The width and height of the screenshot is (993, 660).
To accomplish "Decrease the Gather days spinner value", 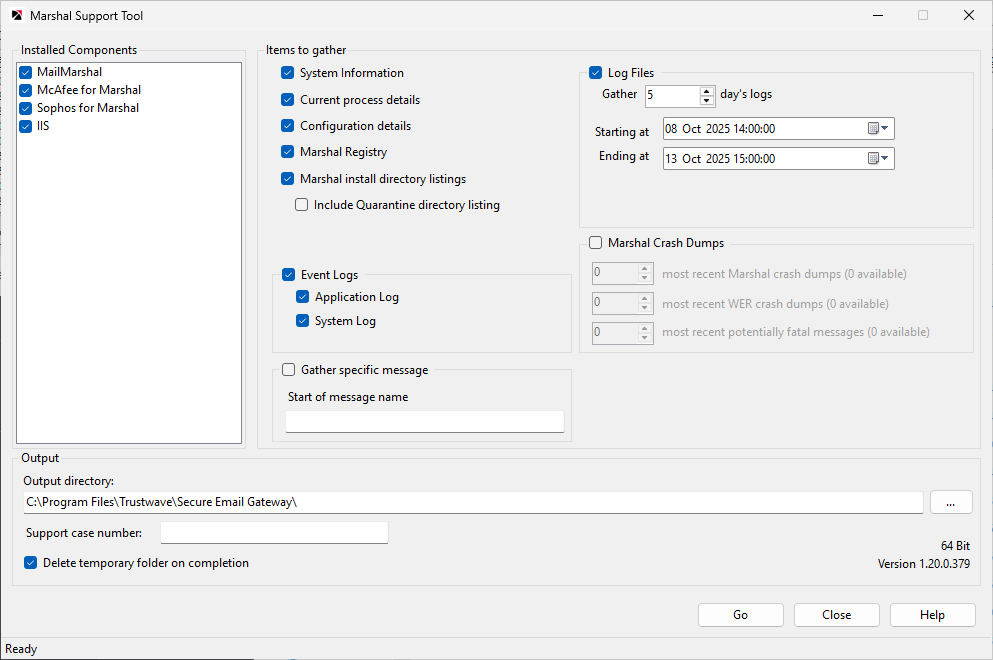I will [708, 101].
